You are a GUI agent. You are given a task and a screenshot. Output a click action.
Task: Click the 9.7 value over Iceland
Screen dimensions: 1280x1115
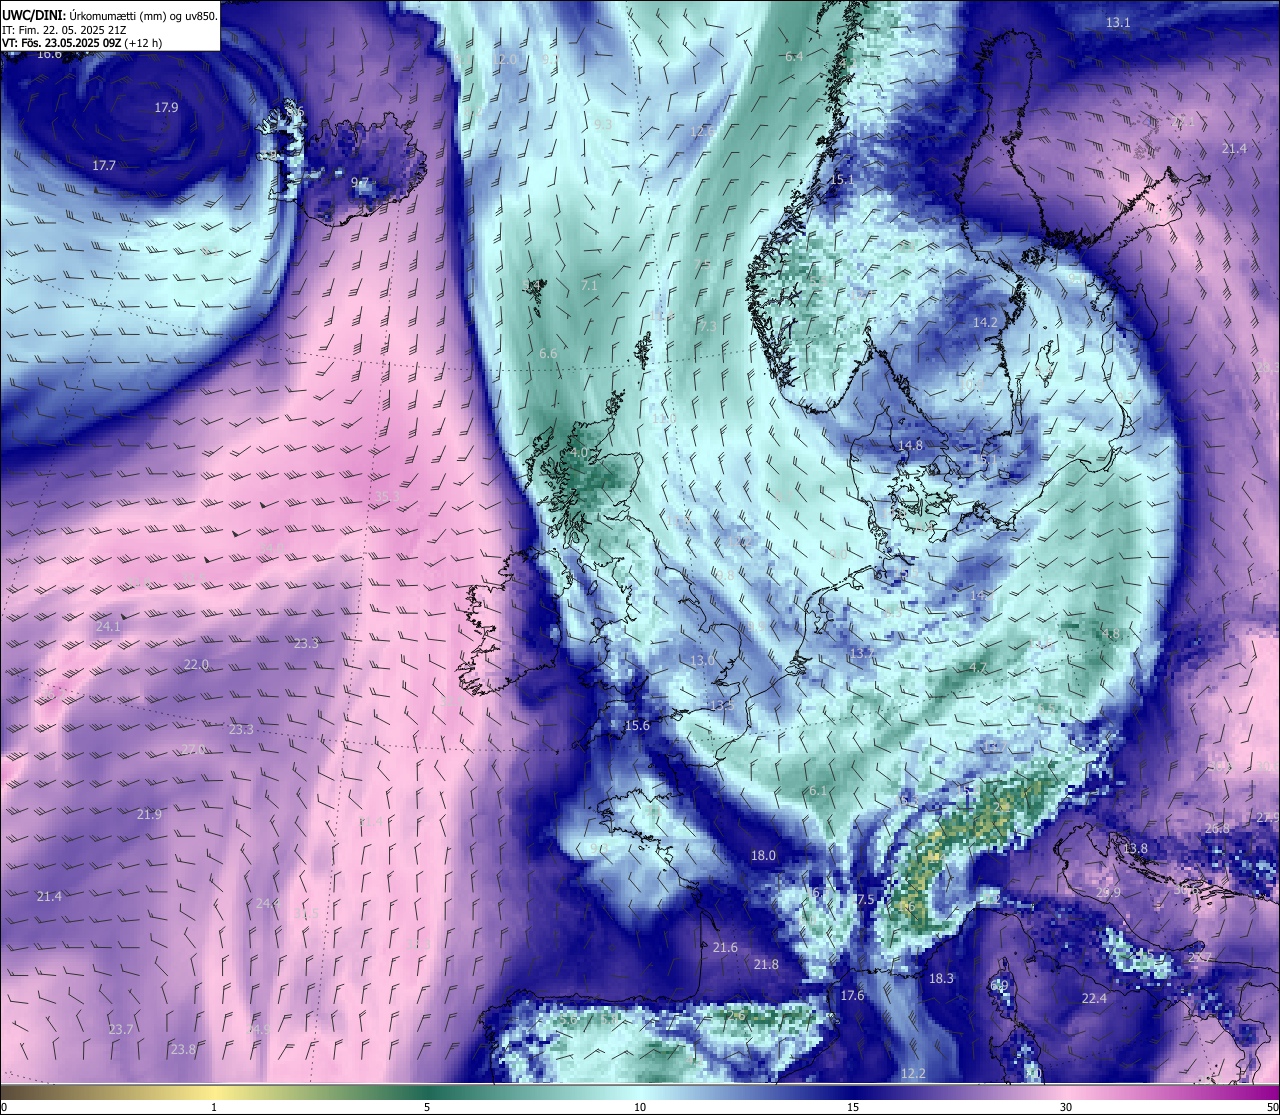359,183
